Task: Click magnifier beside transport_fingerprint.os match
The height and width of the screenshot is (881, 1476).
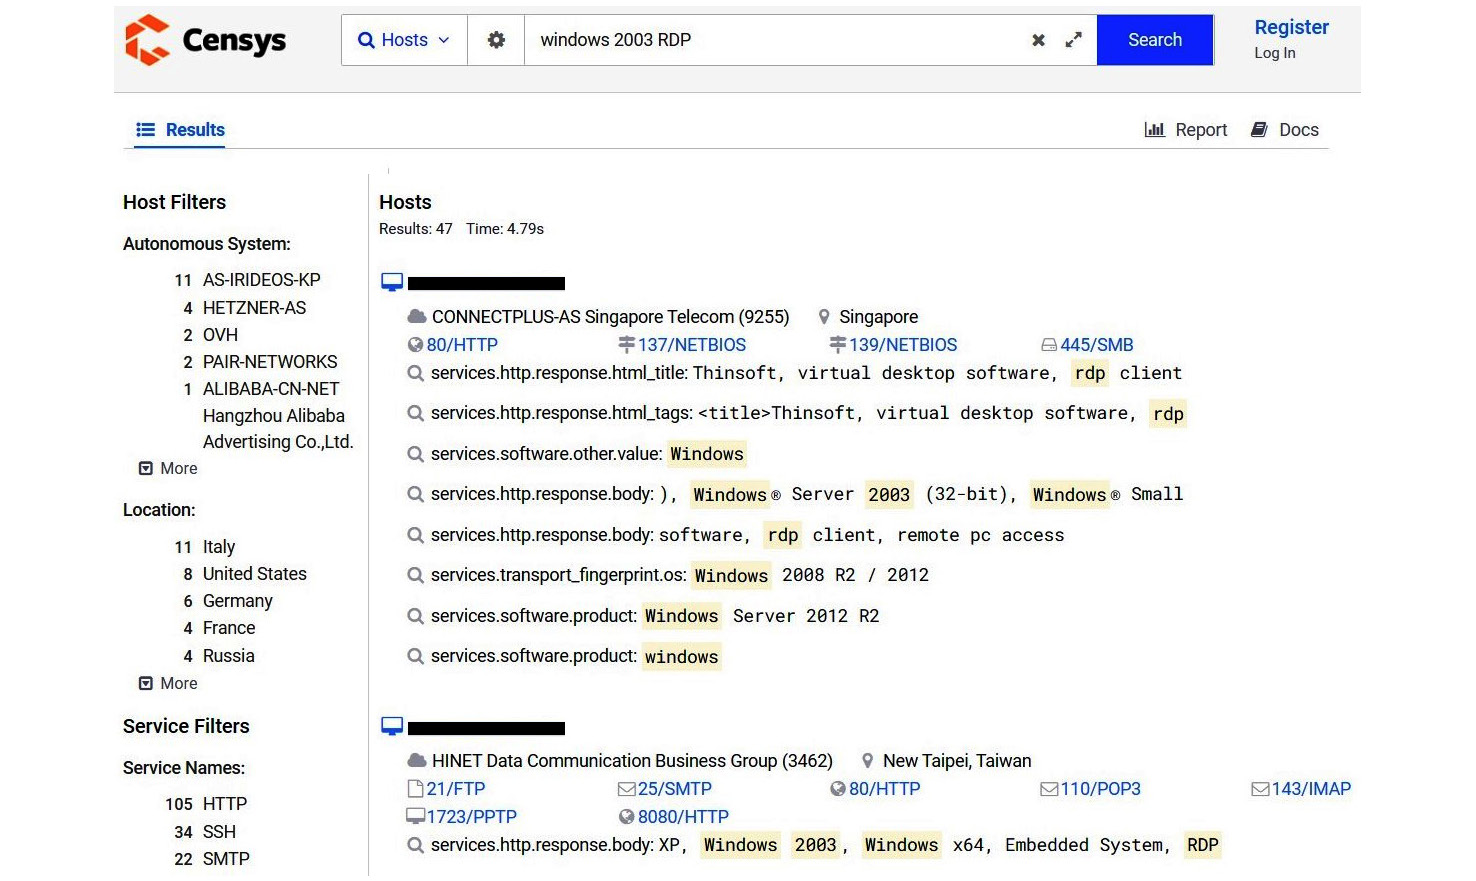Action: [415, 575]
